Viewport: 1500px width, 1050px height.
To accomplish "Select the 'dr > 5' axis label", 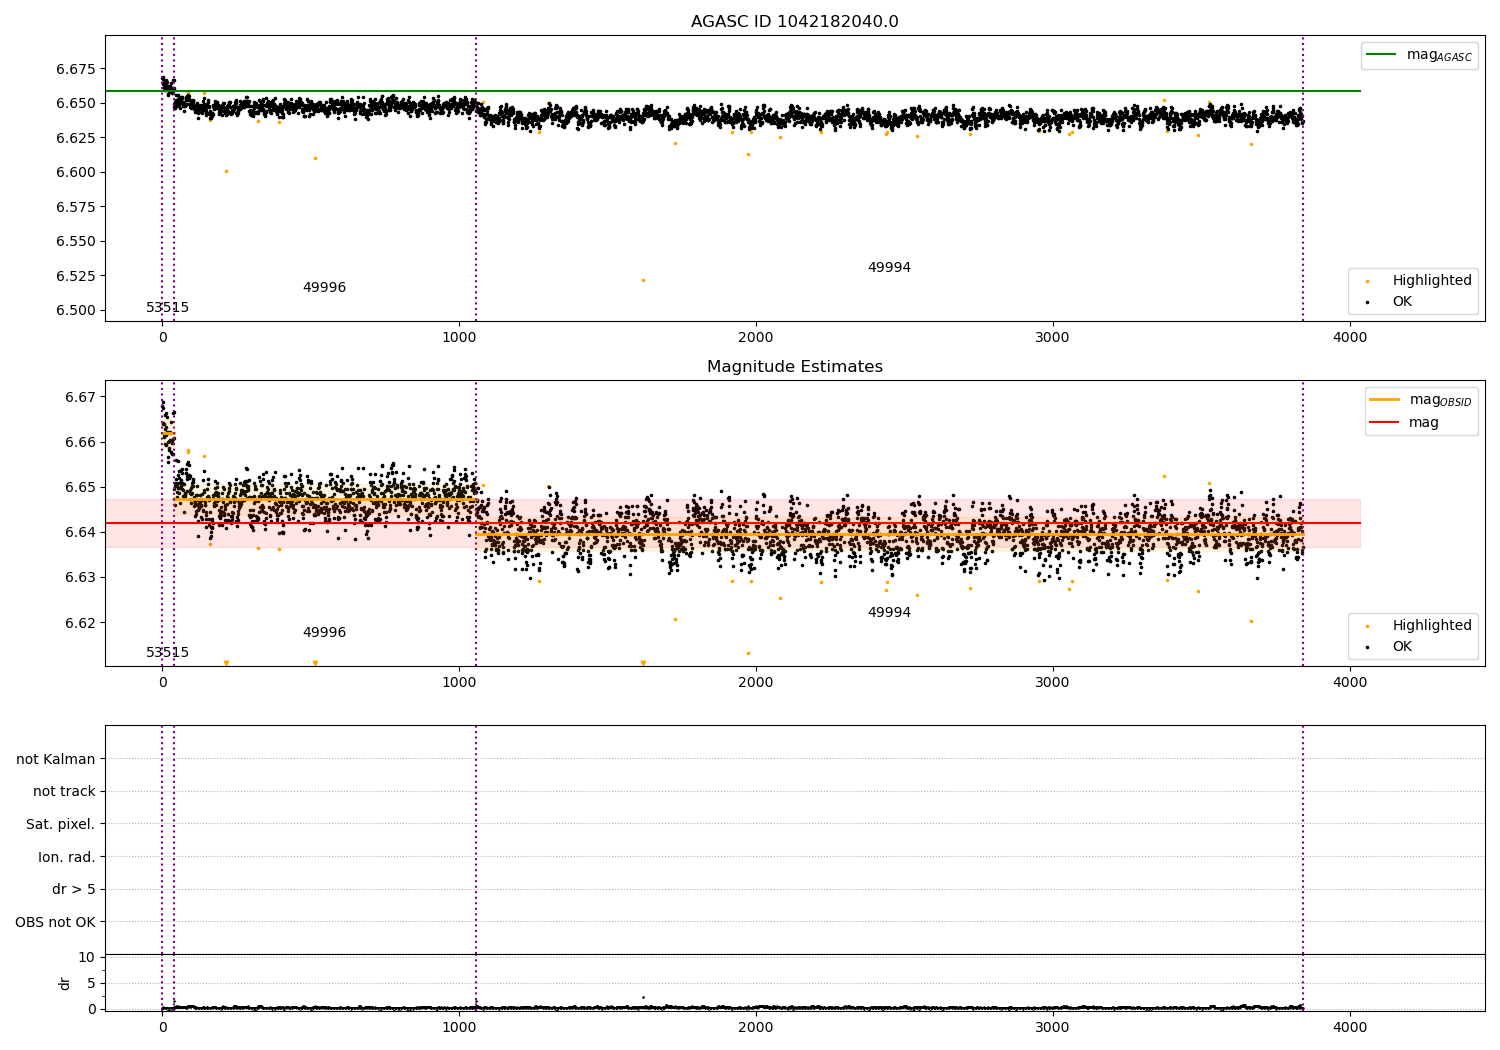I will tap(74, 889).
